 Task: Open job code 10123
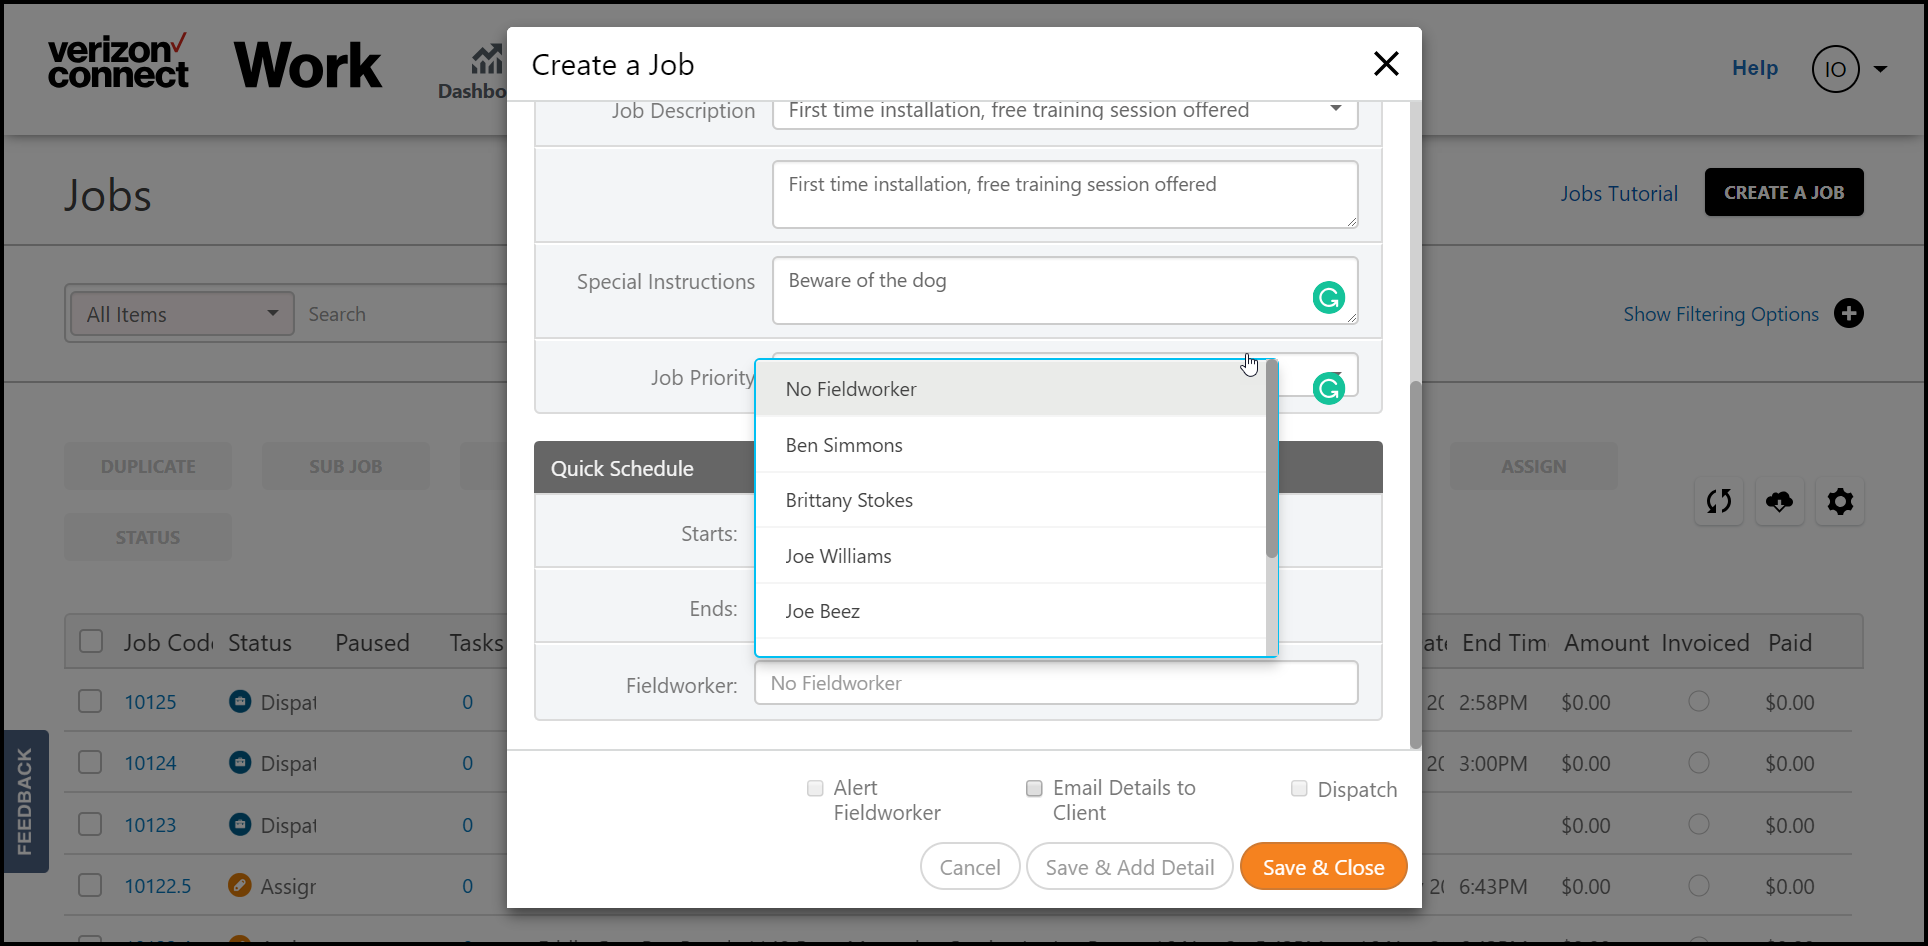[150, 825]
